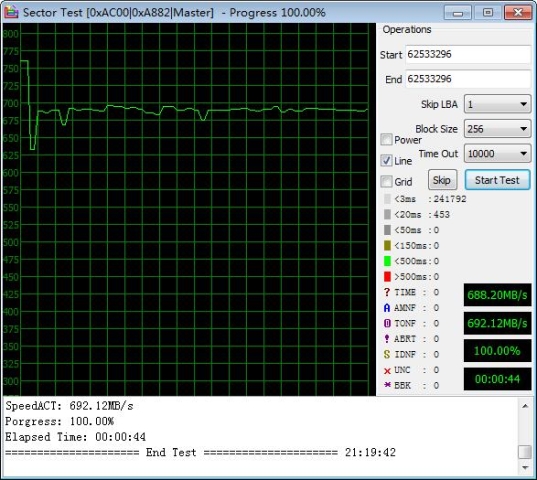Open the Skip LBA dropdown
The height and width of the screenshot is (480, 537).
pos(497,104)
